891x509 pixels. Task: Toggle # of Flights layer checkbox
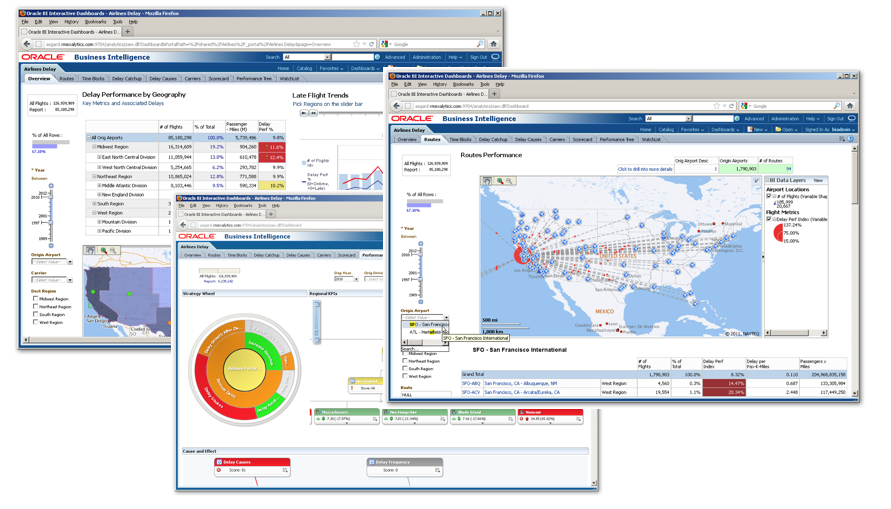click(x=769, y=196)
